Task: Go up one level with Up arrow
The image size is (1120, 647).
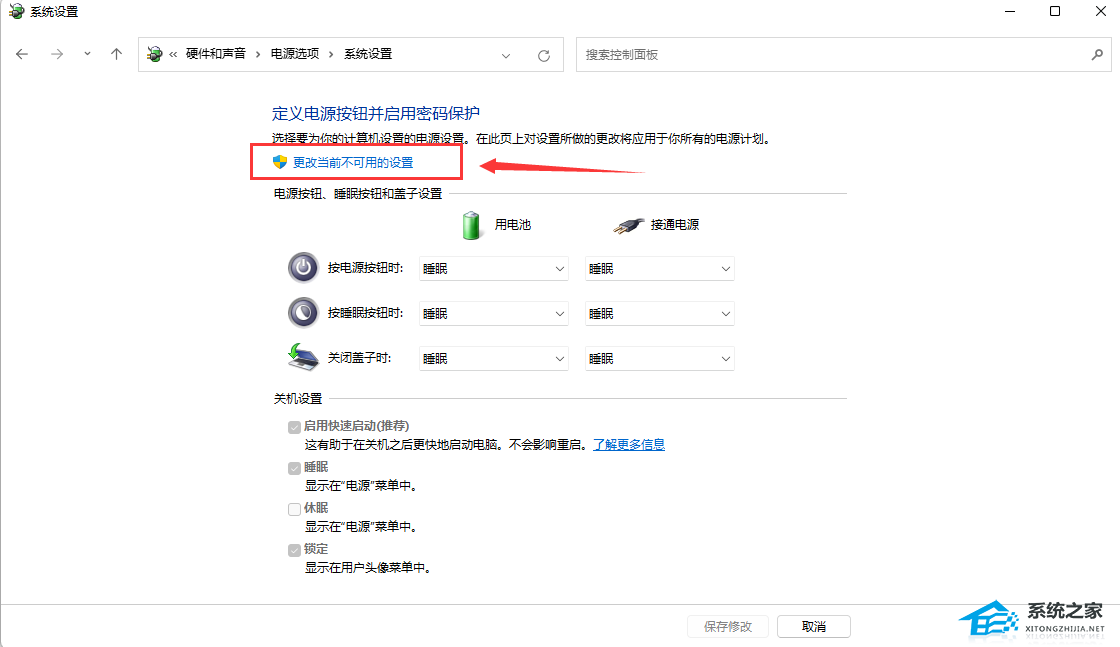Action: pos(116,54)
